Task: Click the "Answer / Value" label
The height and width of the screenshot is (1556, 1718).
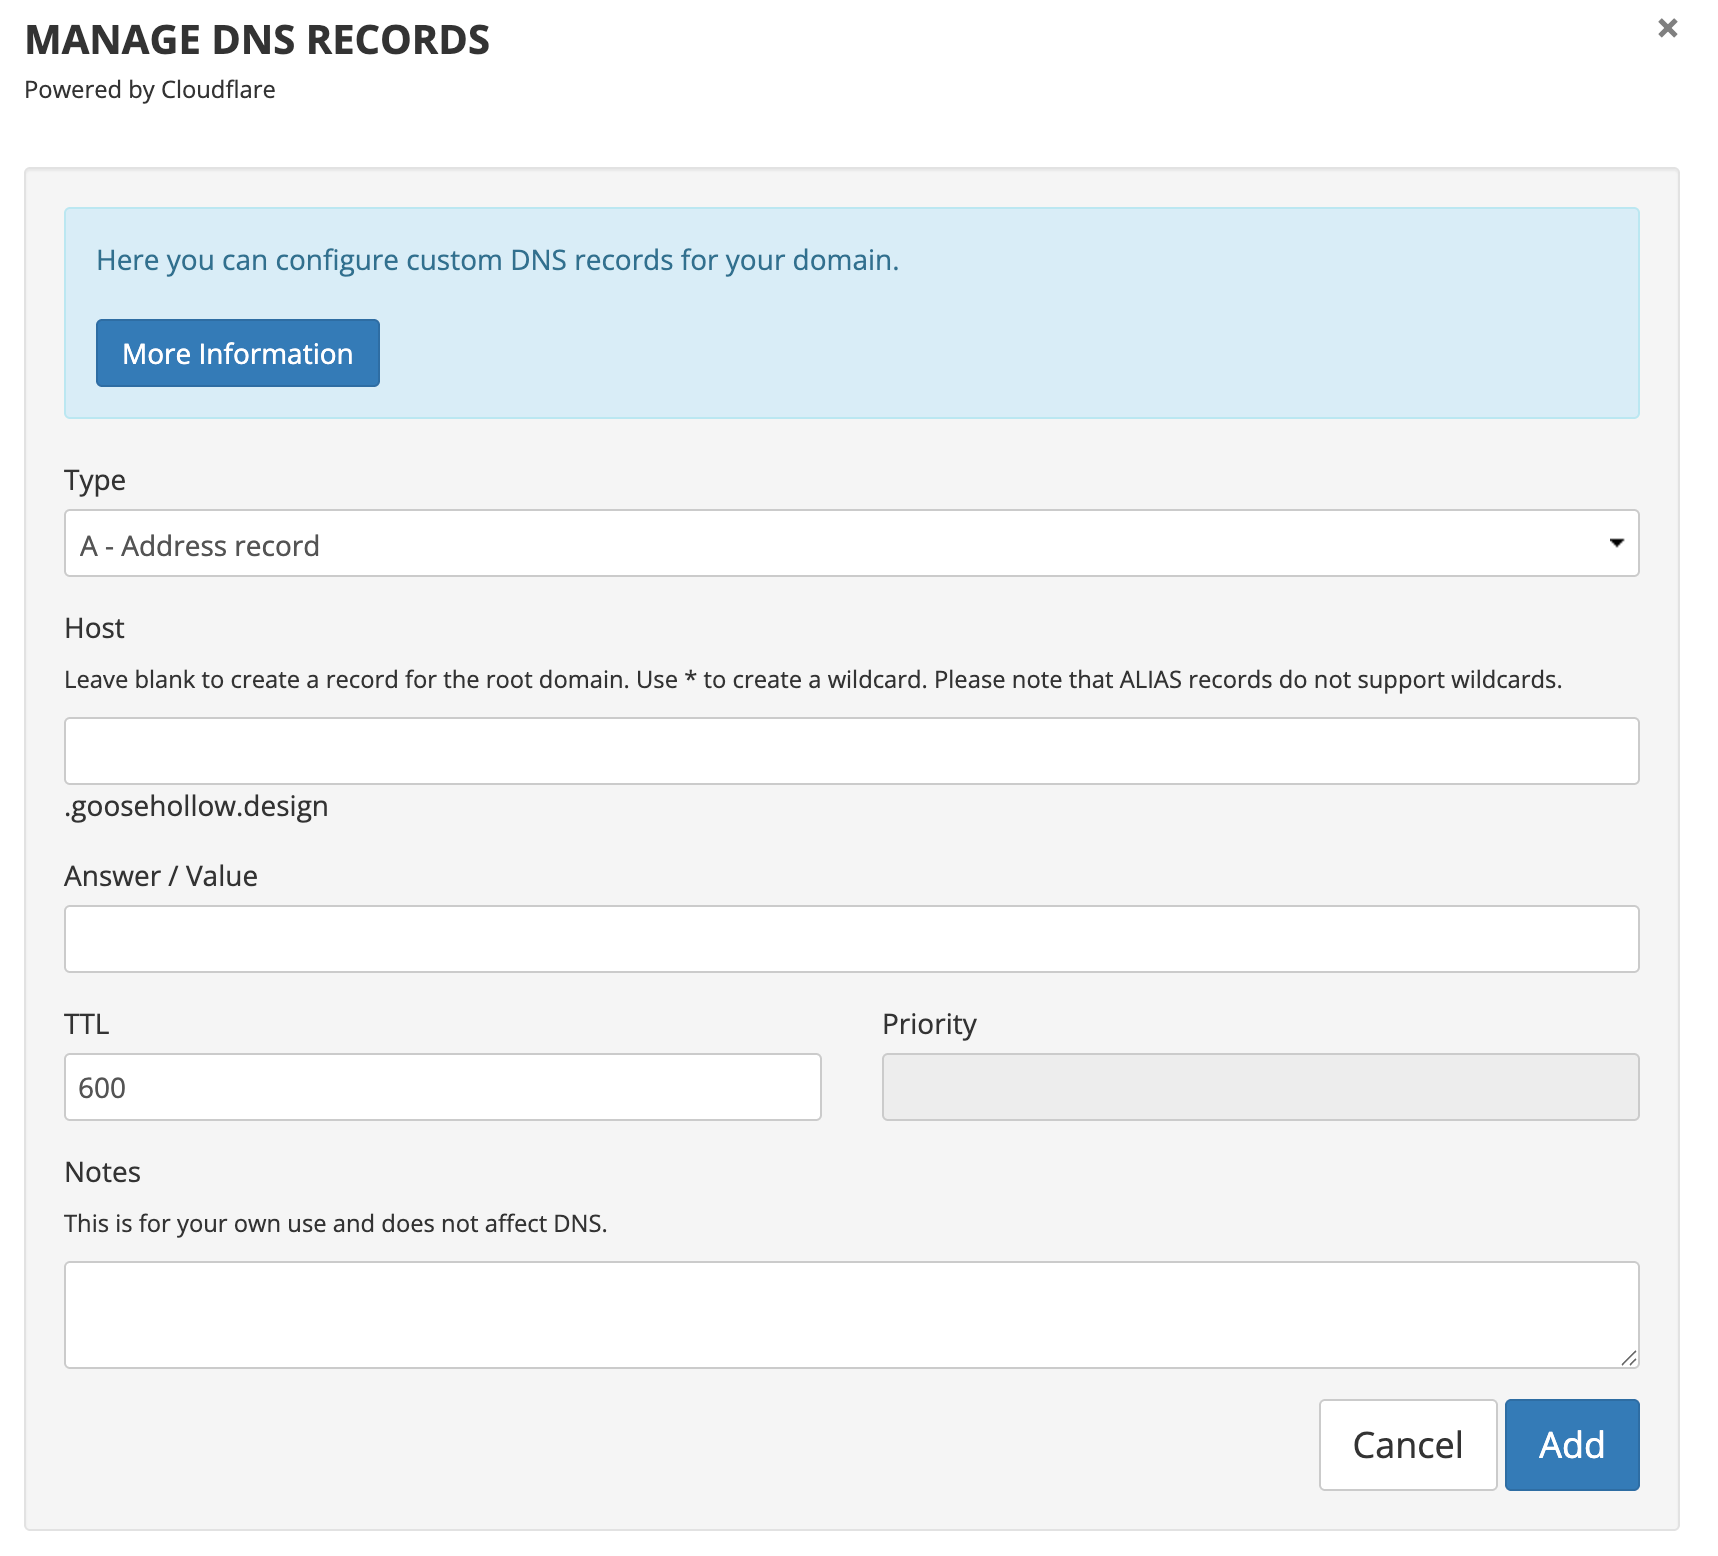Action: [x=161, y=876]
